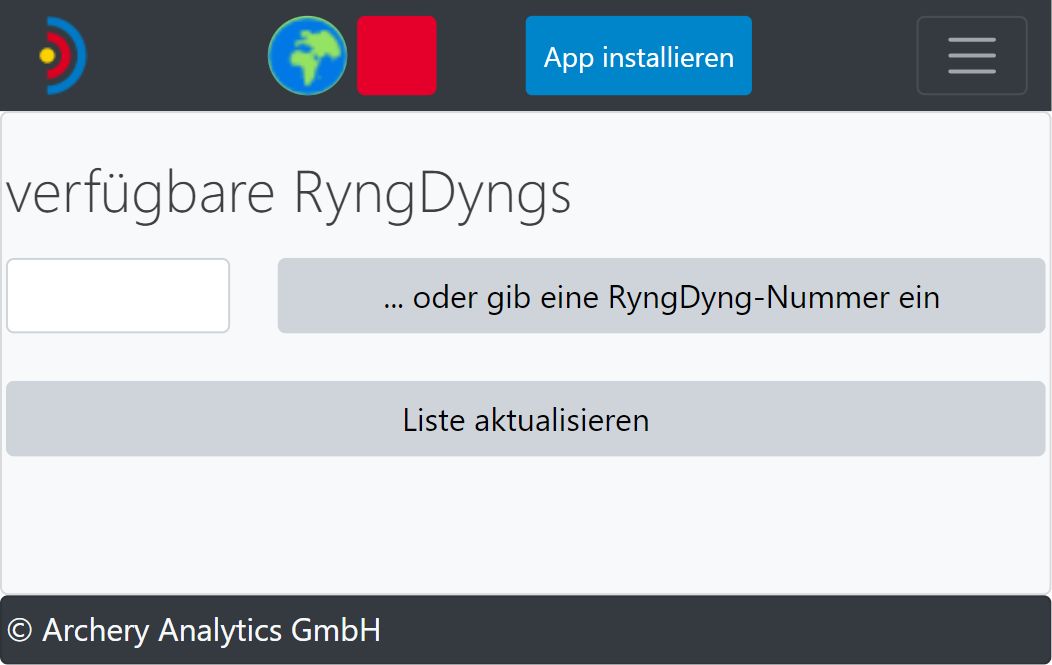Open the hamburger navigation menu
This screenshot has width=1052, height=665.
pyautogui.click(x=971, y=56)
